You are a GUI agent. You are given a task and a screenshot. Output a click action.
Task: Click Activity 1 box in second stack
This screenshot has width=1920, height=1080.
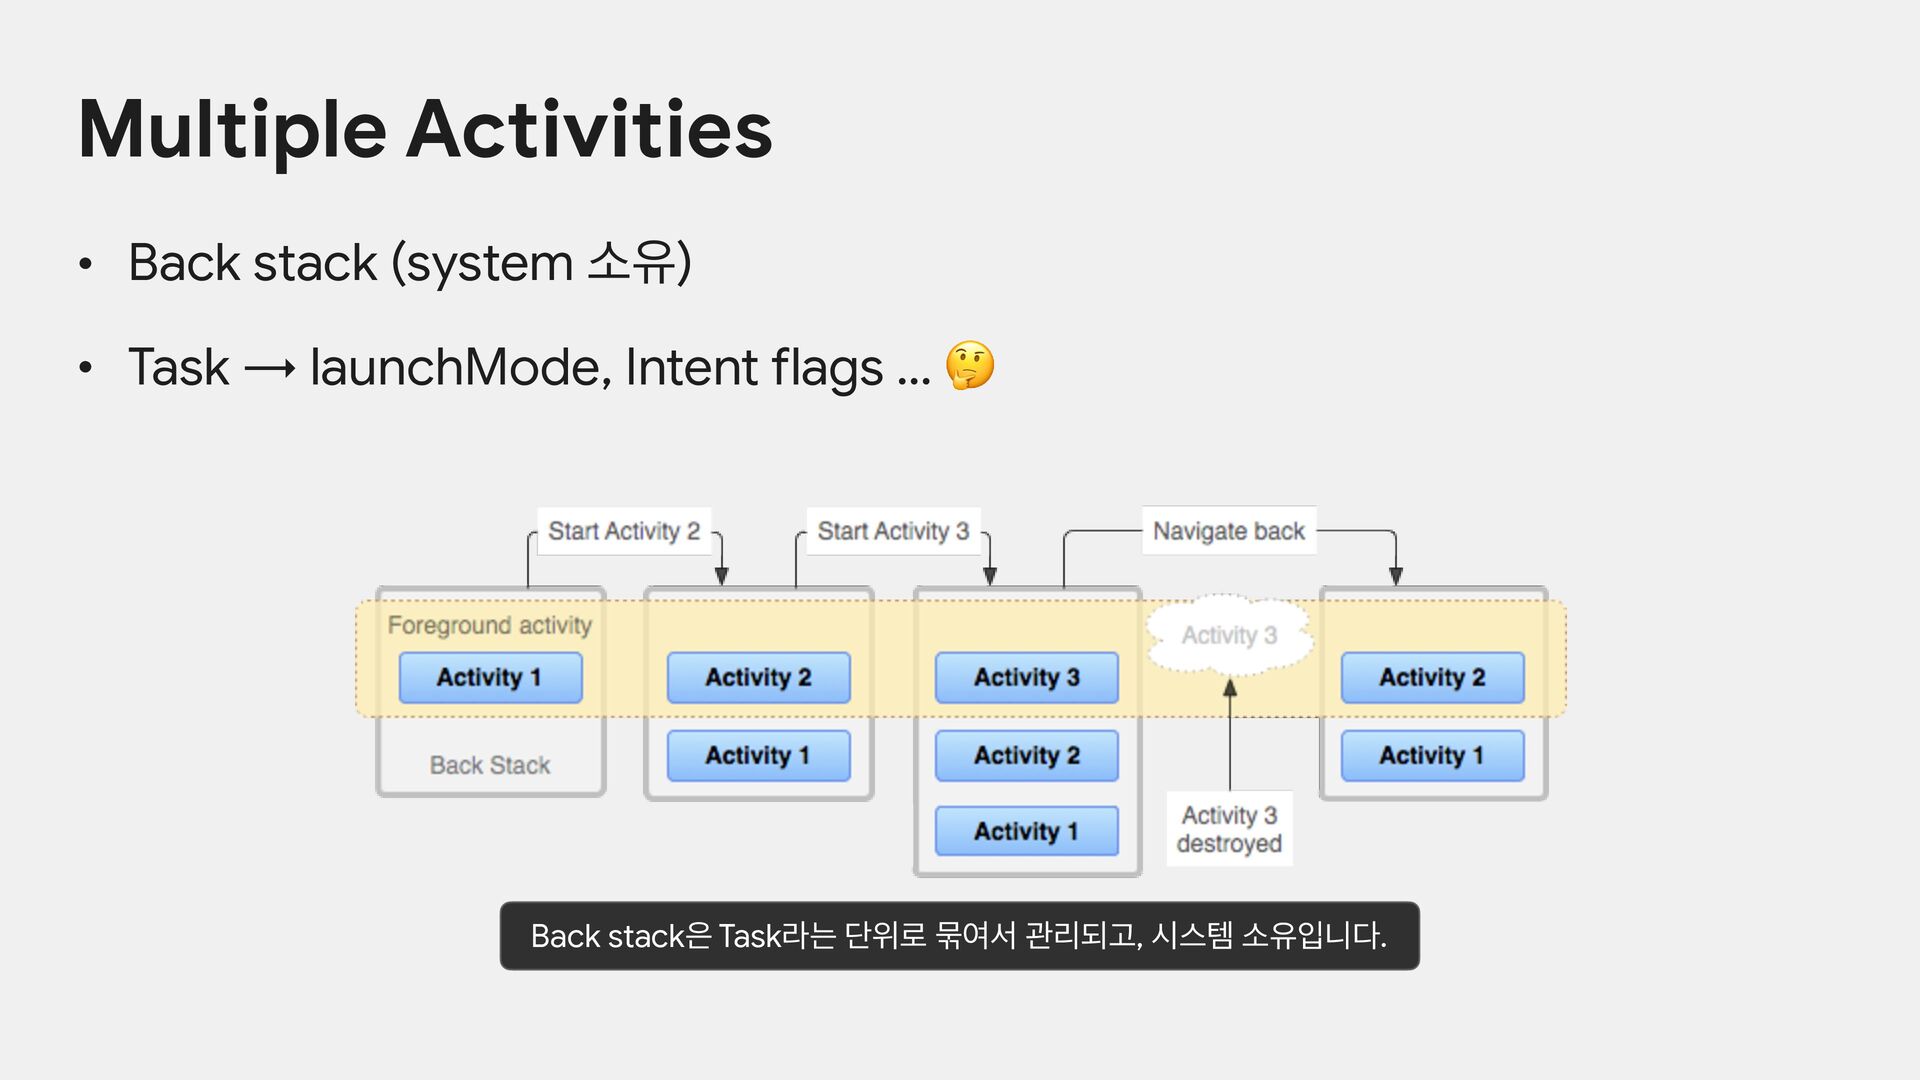[758, 755]
